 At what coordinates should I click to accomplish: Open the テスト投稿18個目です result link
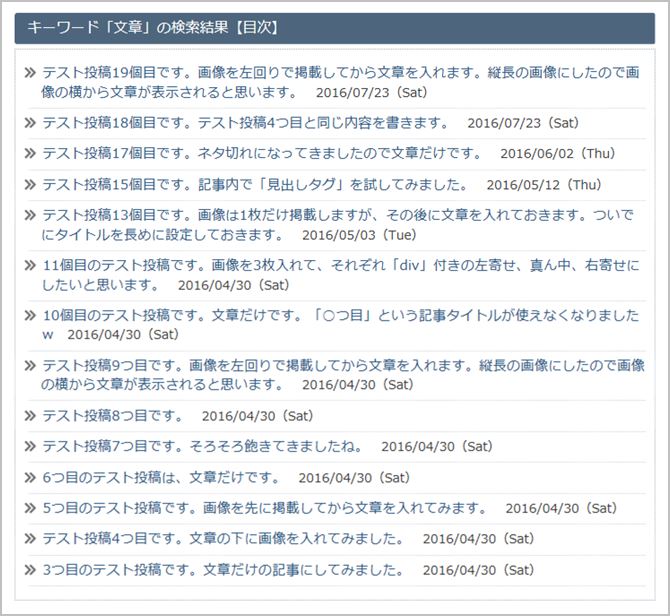click(x=246, y=123)
